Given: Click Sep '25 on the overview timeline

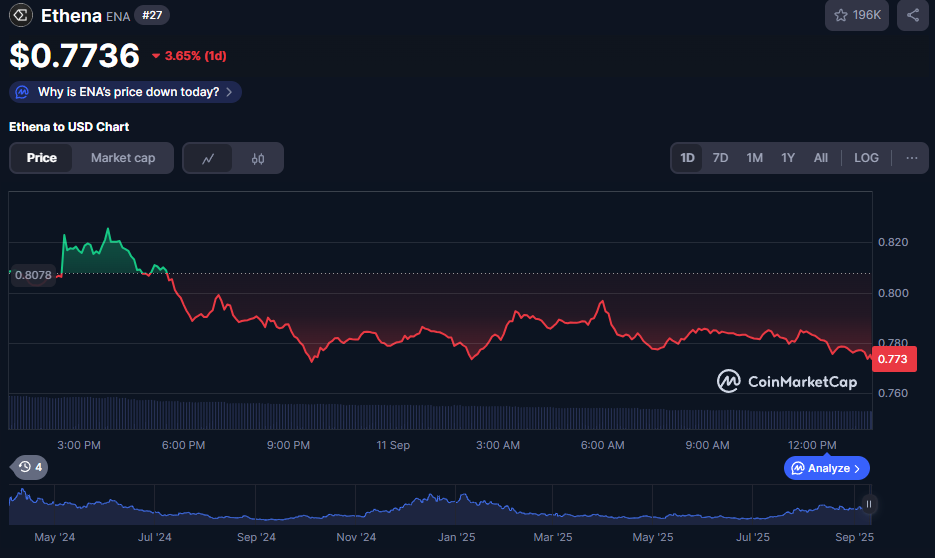Looking at the screenshot, I should pyautogui.click(x=854, y=537).
